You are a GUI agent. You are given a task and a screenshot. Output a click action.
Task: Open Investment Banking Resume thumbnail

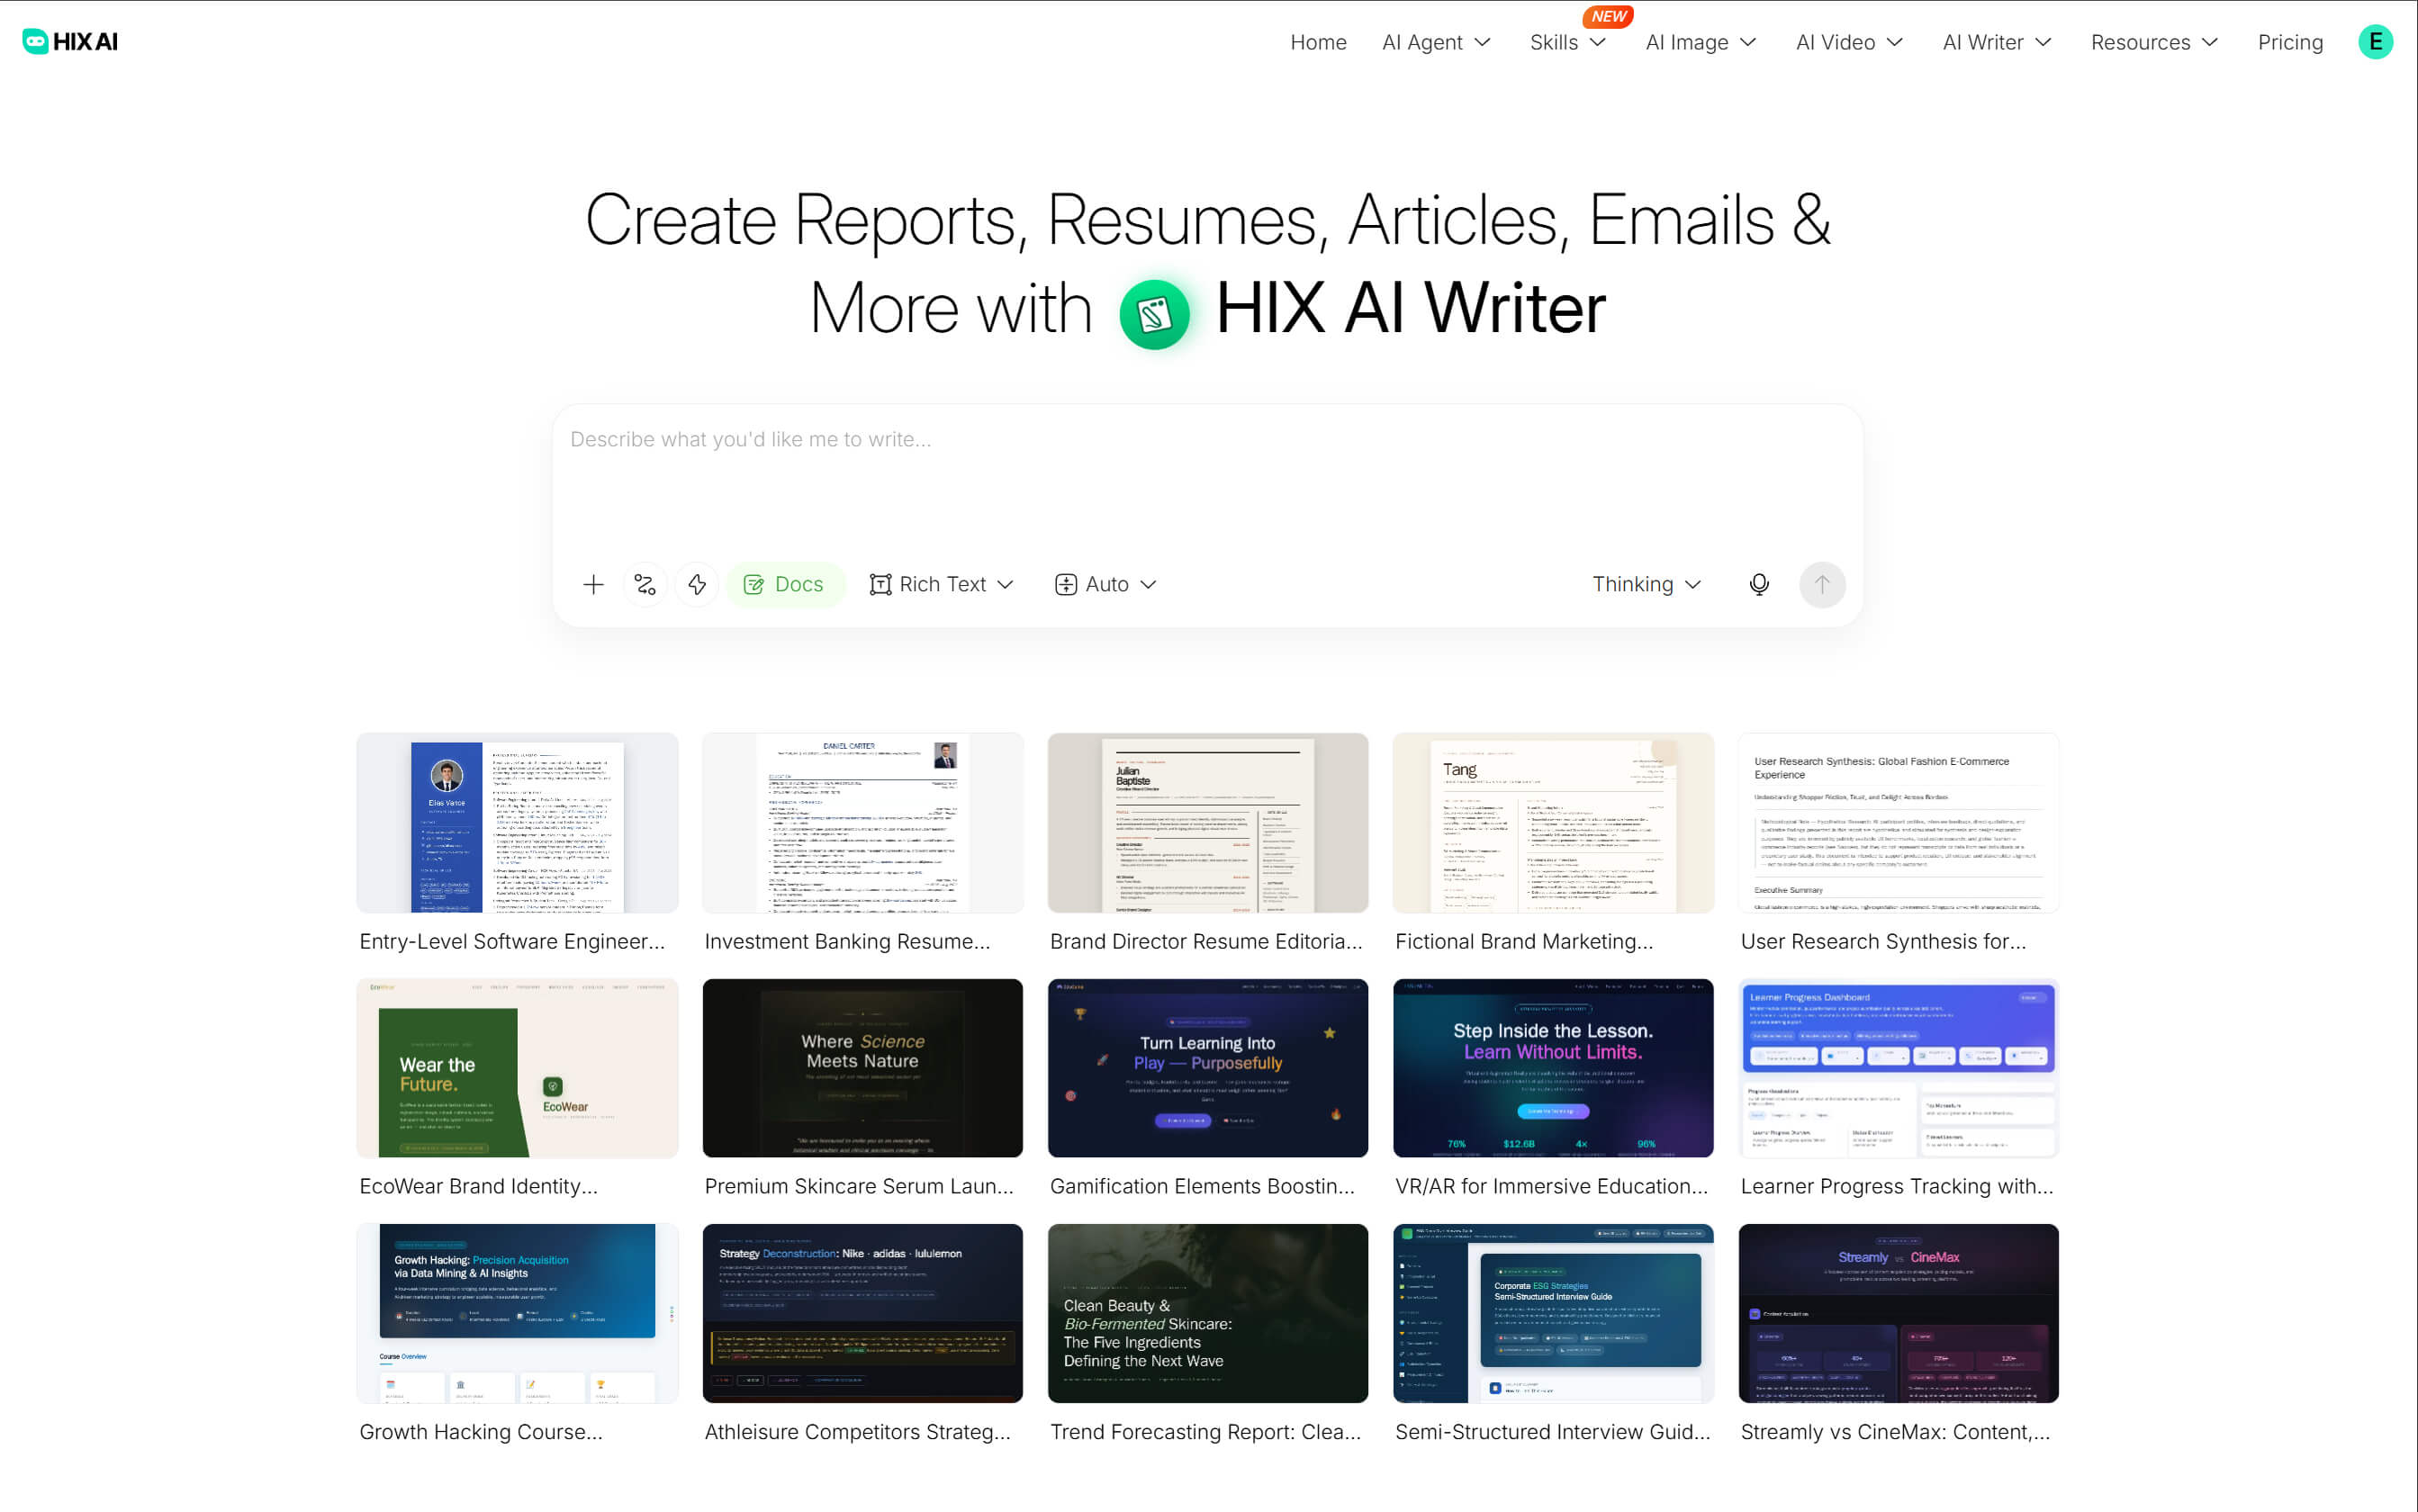(x=862, y=822)
